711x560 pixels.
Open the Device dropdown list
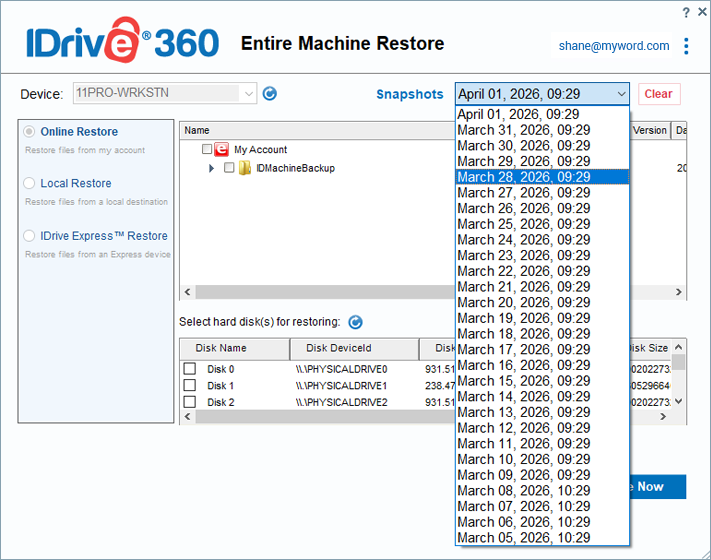coord(248,94)
